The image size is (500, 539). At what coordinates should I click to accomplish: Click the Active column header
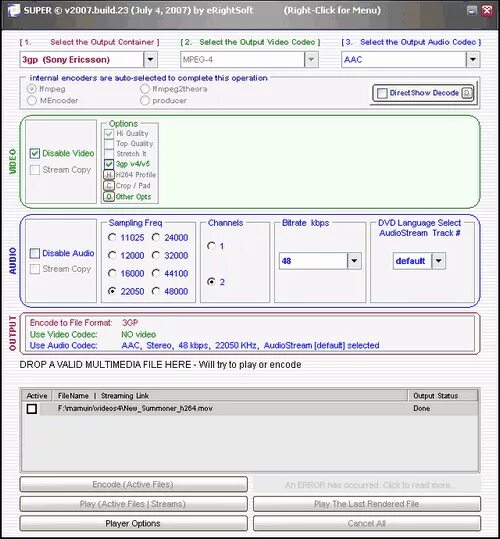point(37,396)
